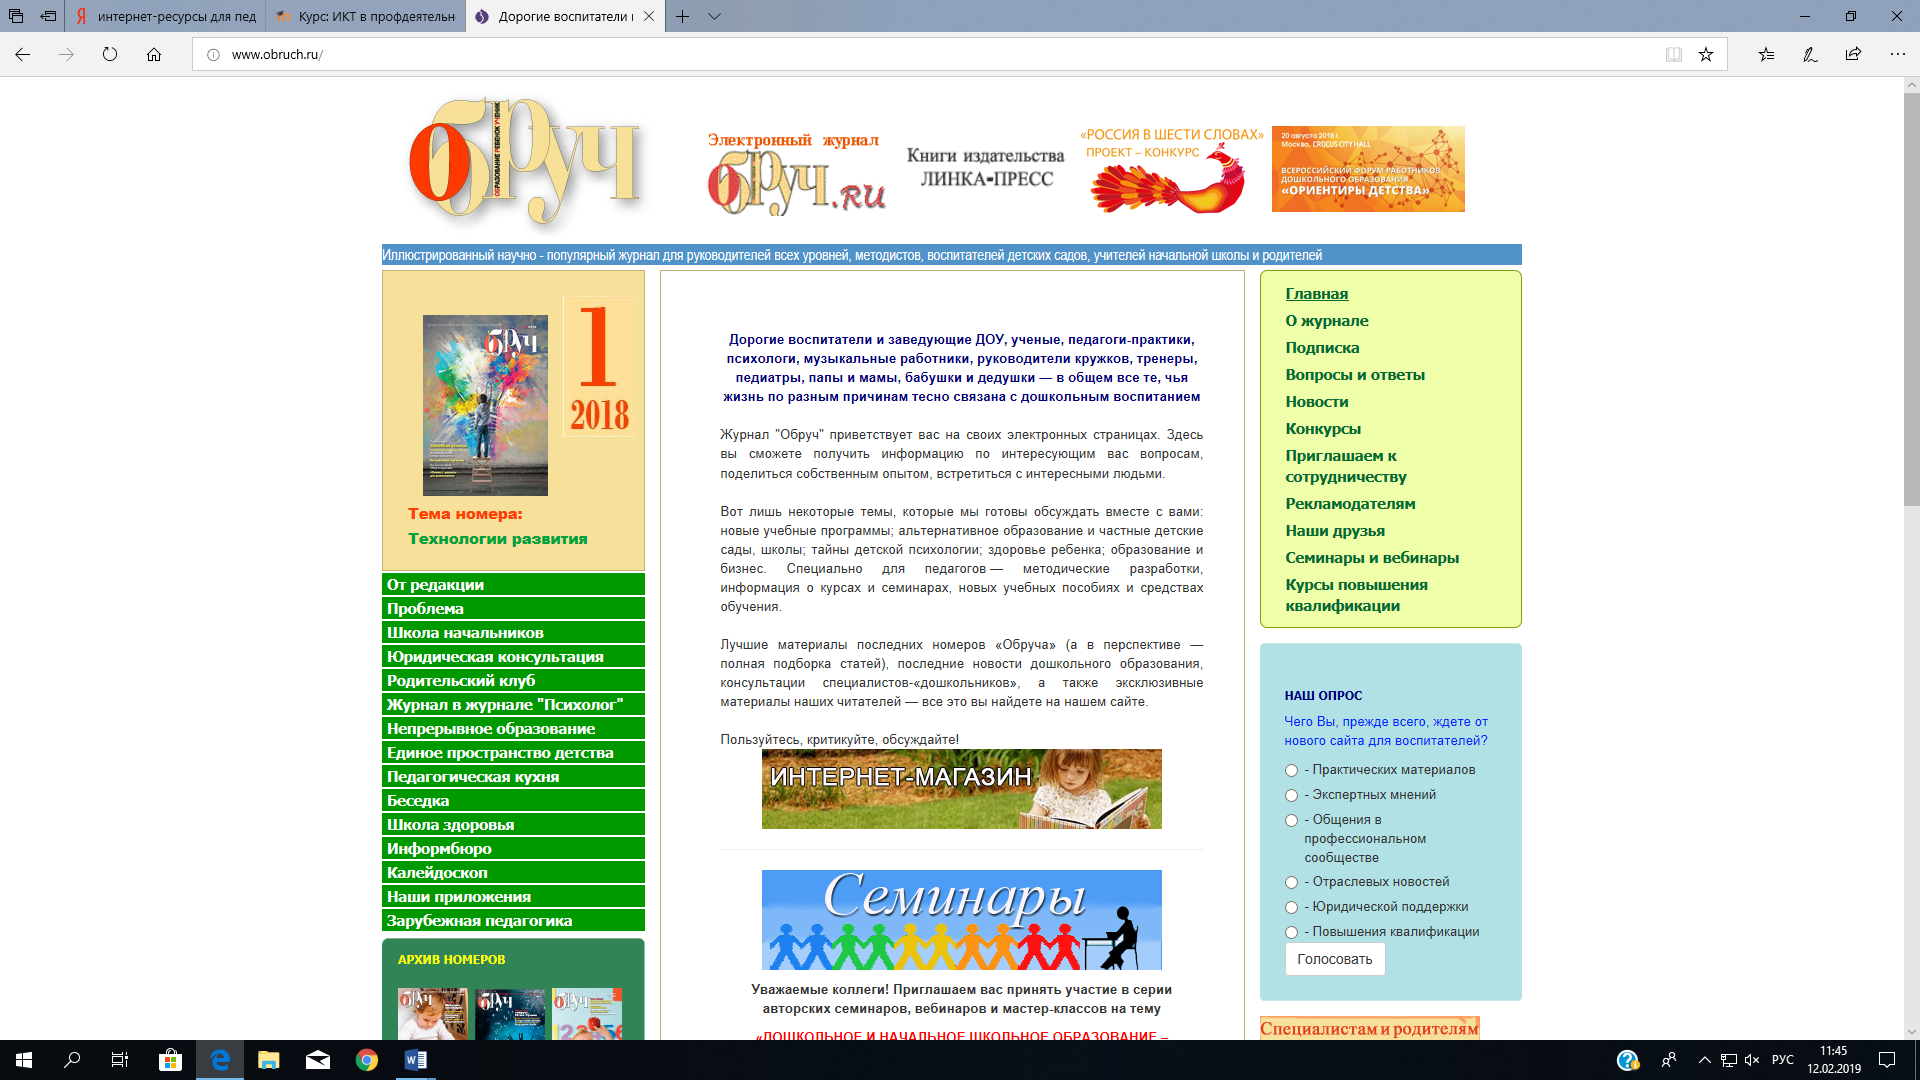Open the tab list dropdown chevron
Screen dimensions: 1920x1080
pos(714,16)
